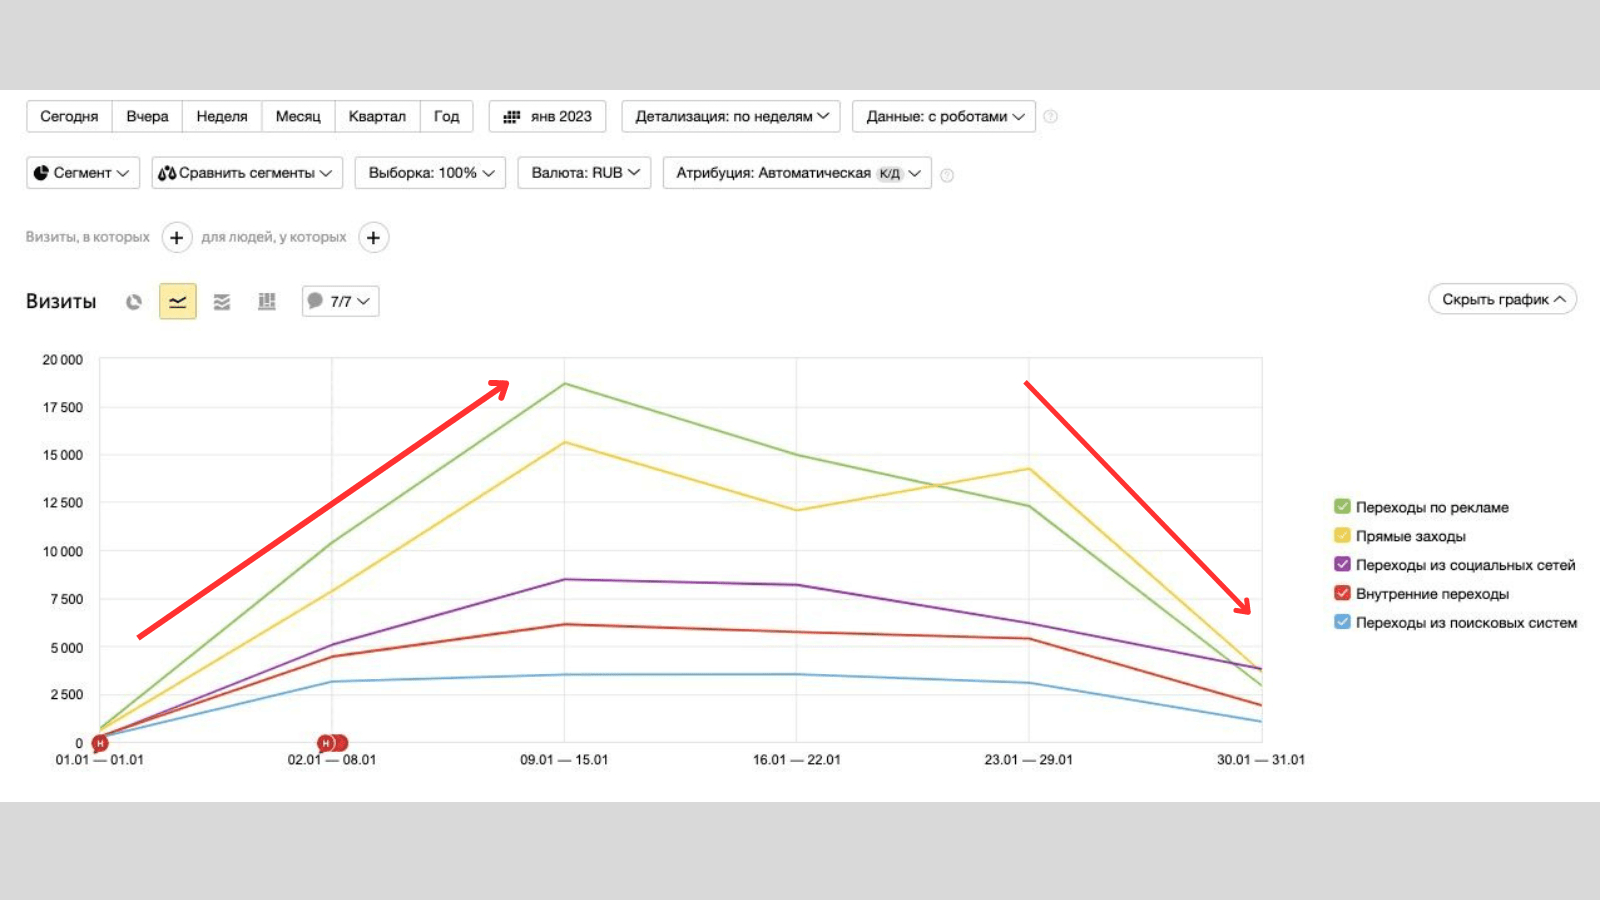Viewport: 1600px width, 900px height.
Task: Click y-axis value '17 500'
Action: 63,408
